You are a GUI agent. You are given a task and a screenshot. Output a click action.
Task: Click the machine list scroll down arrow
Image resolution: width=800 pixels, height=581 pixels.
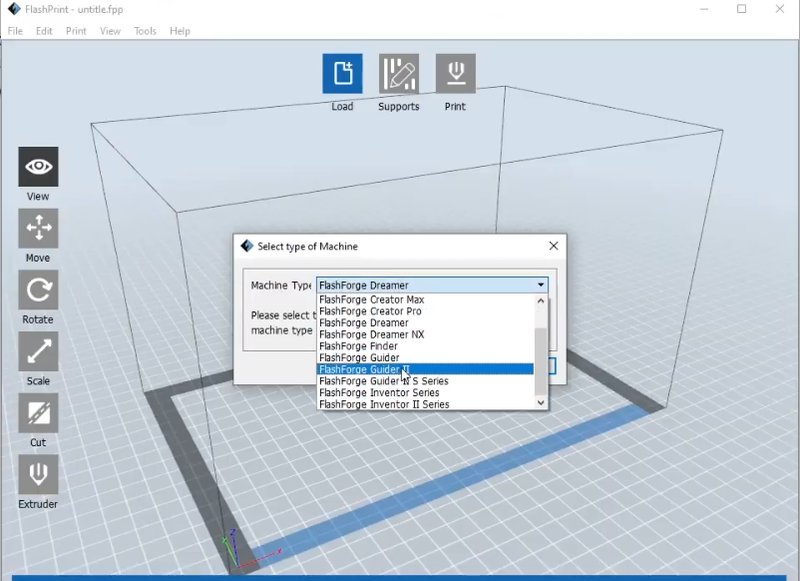click(x=542, y=402)
